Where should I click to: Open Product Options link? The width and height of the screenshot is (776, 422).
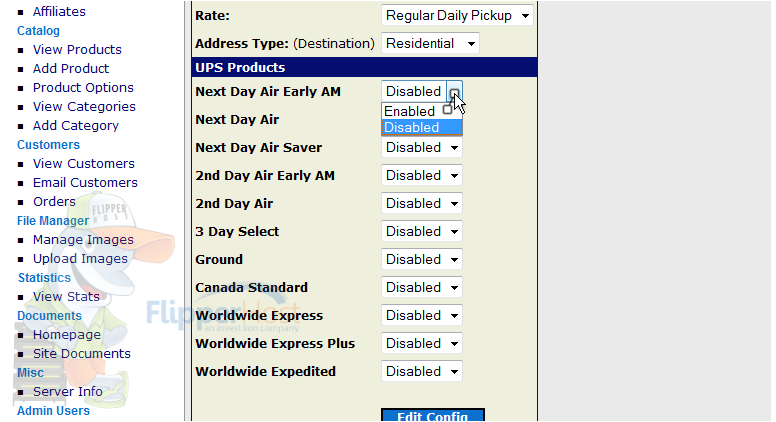click(x=83, y=88)
